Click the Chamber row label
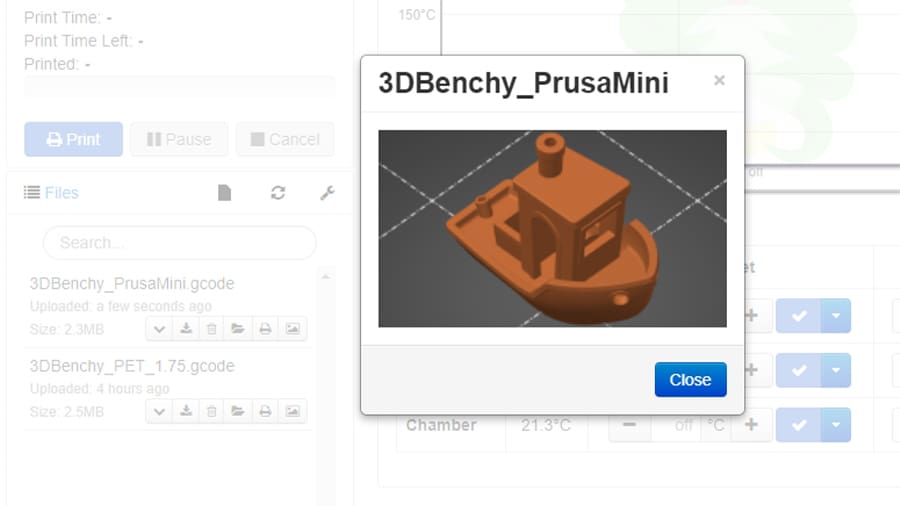This screenshot has height=506, width=900. click(x=441, y=425)
